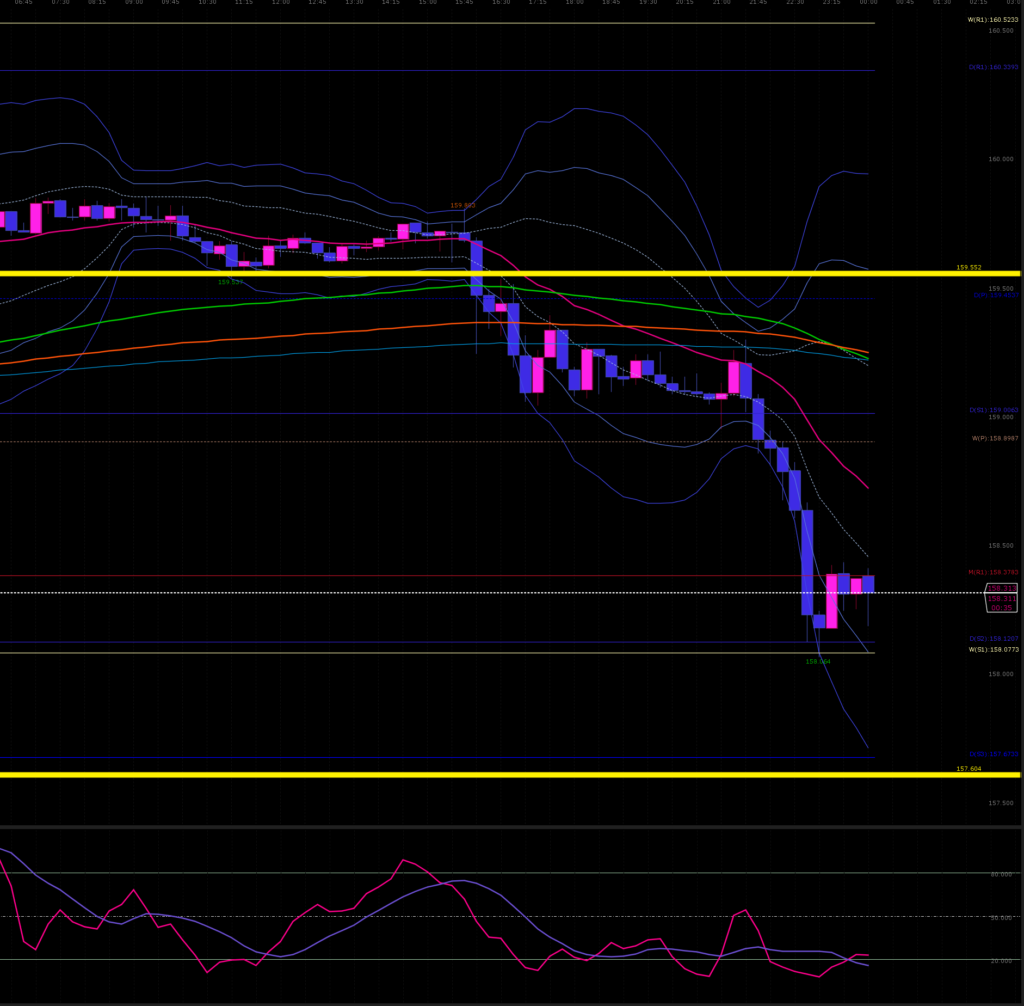The width and height of the screenshot is (1024, 1006).
Task: Click the W(S1) 158.0773 support label
Action: pyautogui.click(x=993, y=650)
